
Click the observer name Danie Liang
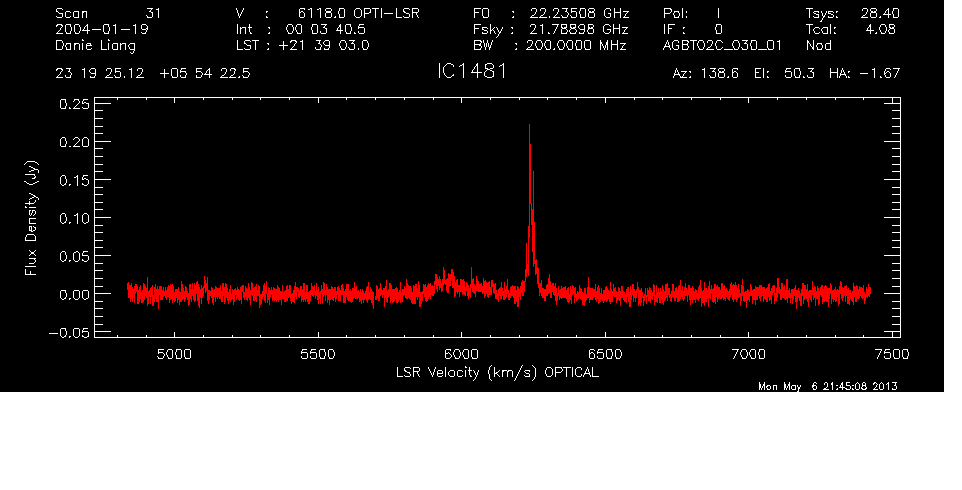coord(95,46)
